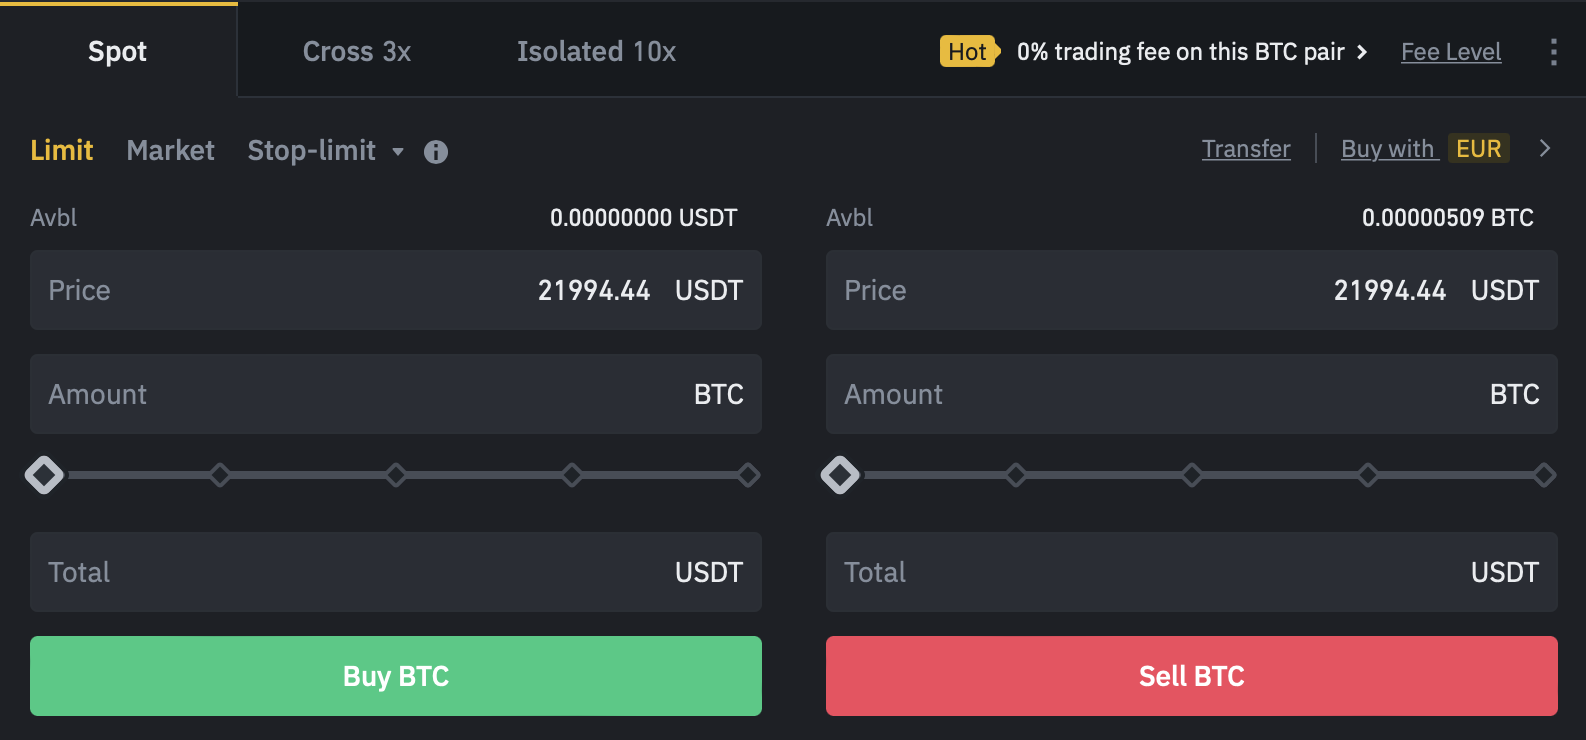
Task: Open the Fee Level link
Action: click(x=1451, y=52)
